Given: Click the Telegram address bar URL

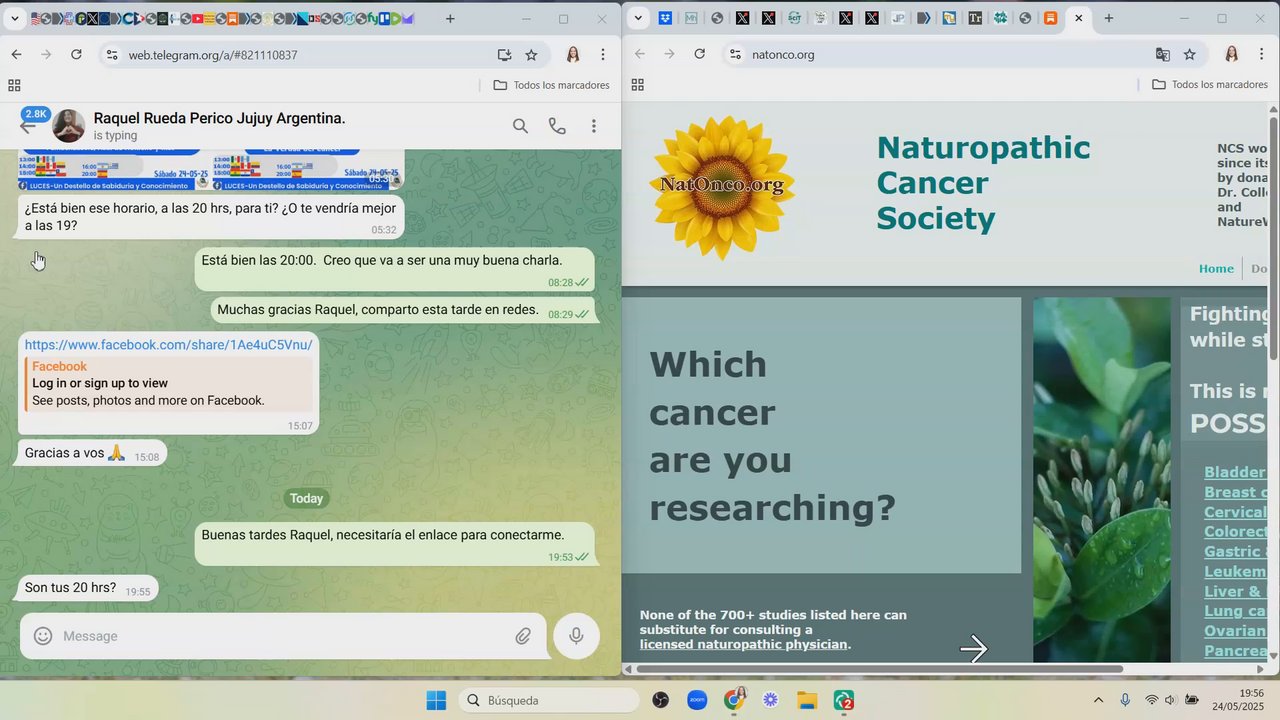Looking at the screenshot, I should coord(213,55).
